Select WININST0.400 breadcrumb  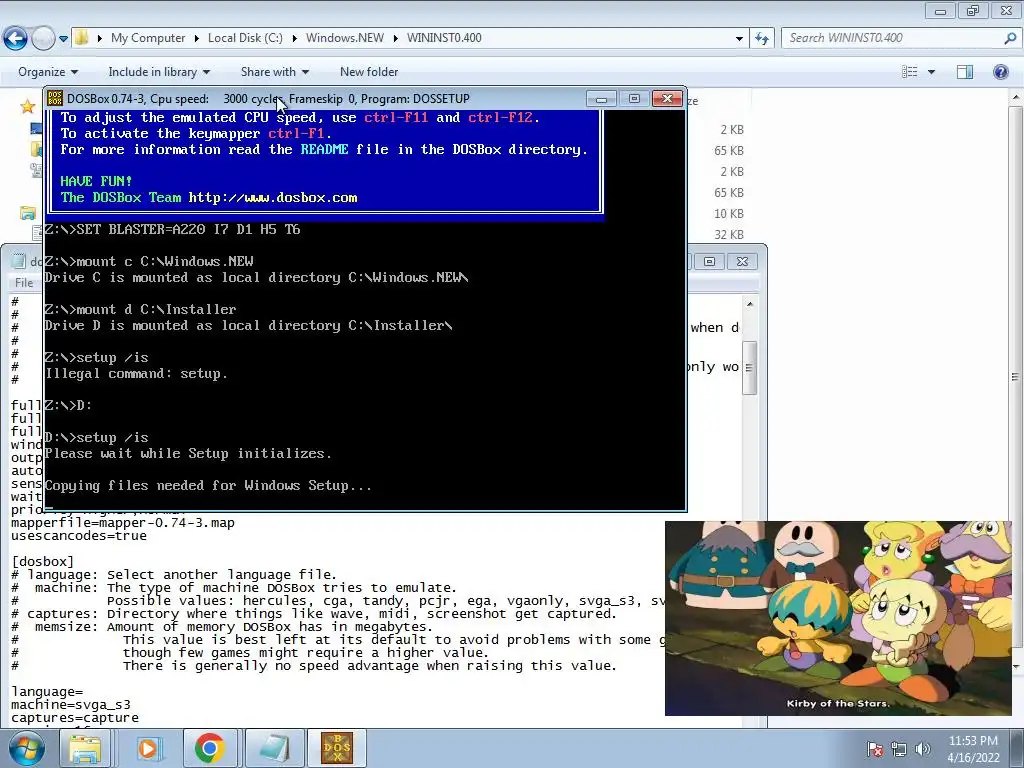point(444,38)
